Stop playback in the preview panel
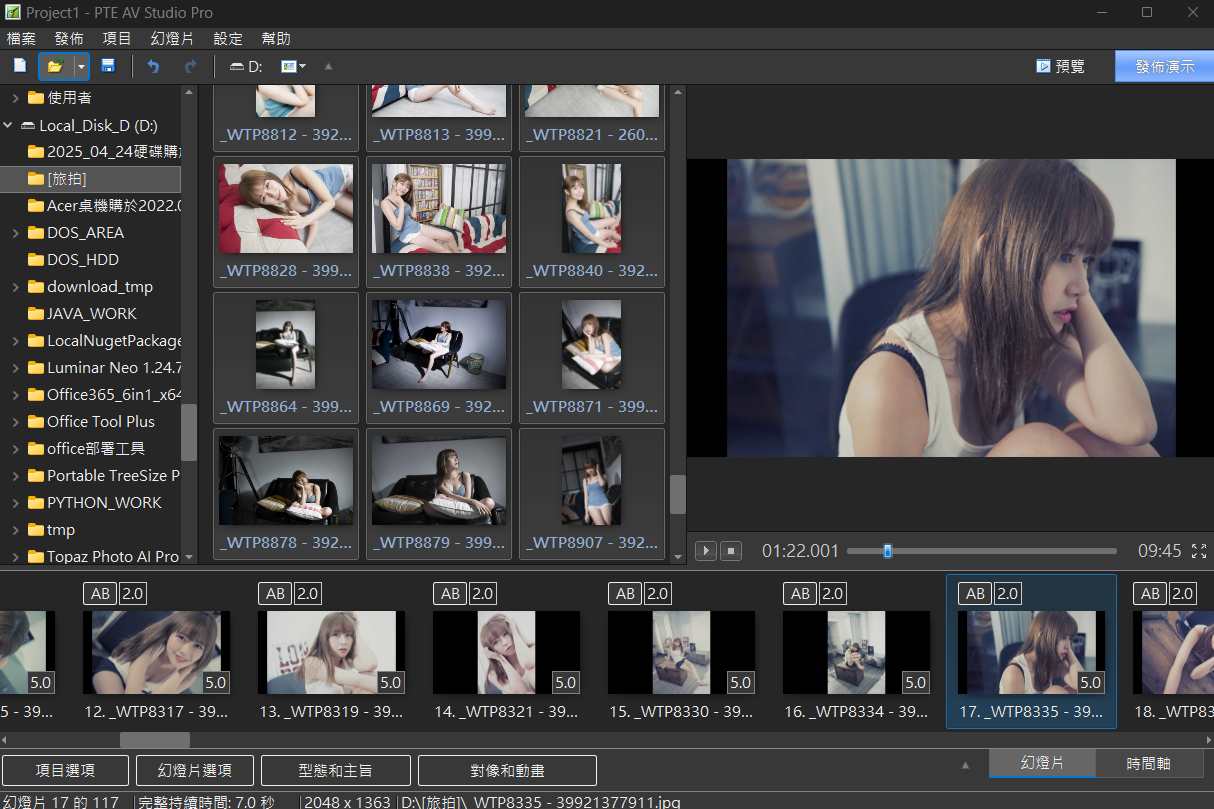Viewport: 1214px width, 809px height. click(x=732, y=551)
